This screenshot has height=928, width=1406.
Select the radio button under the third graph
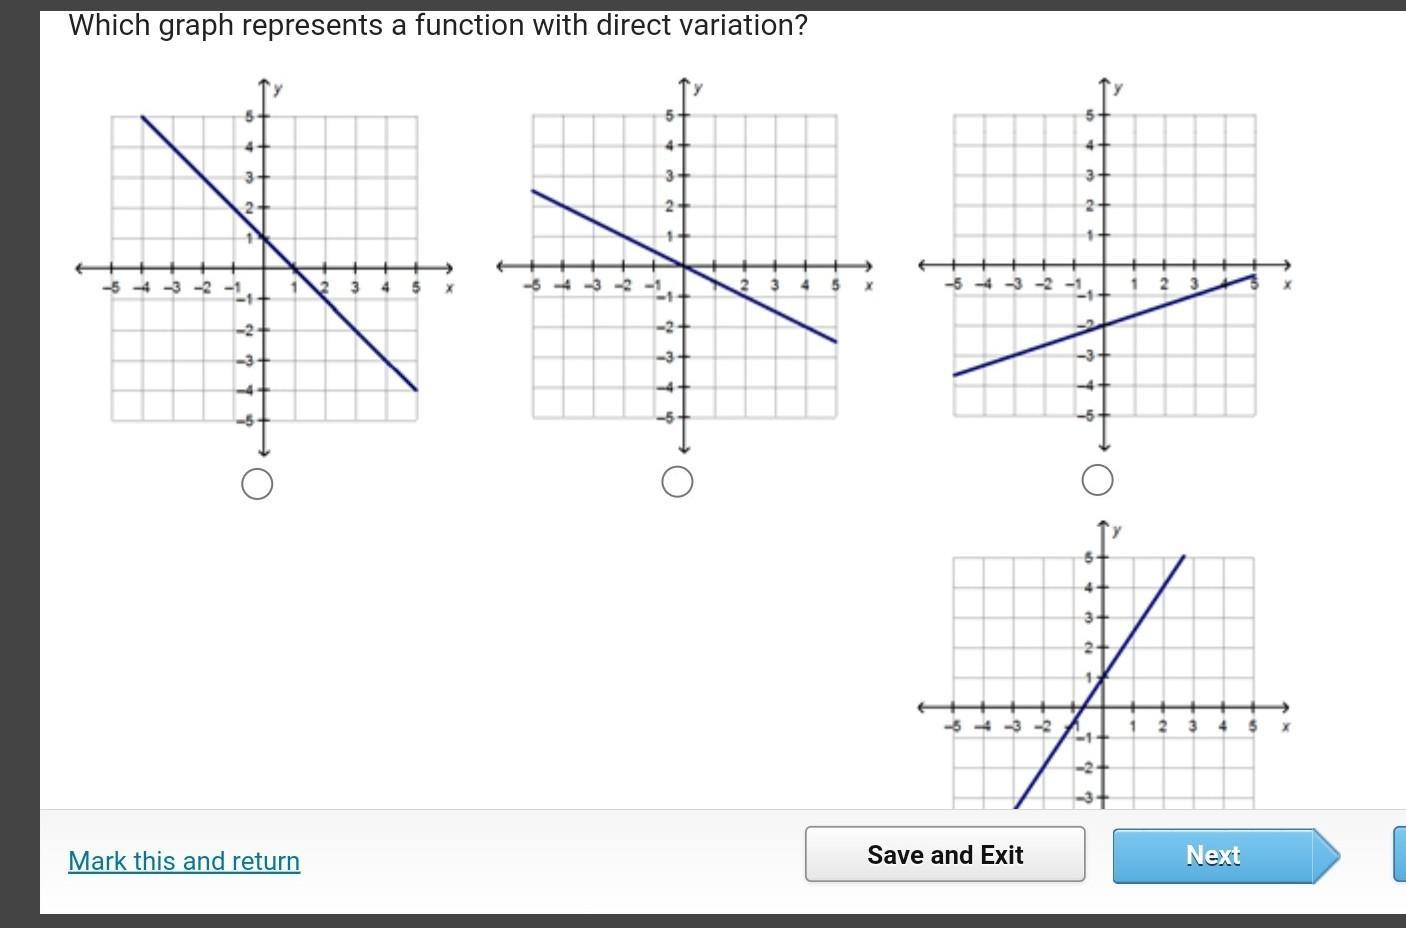(x=1097, y=480)
